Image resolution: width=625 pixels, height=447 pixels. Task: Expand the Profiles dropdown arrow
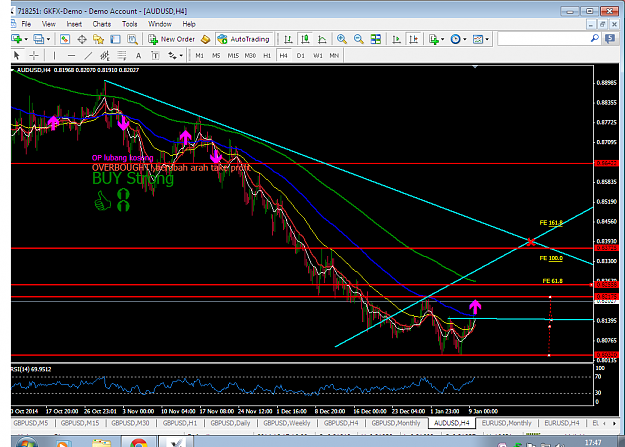coord(49,39)
